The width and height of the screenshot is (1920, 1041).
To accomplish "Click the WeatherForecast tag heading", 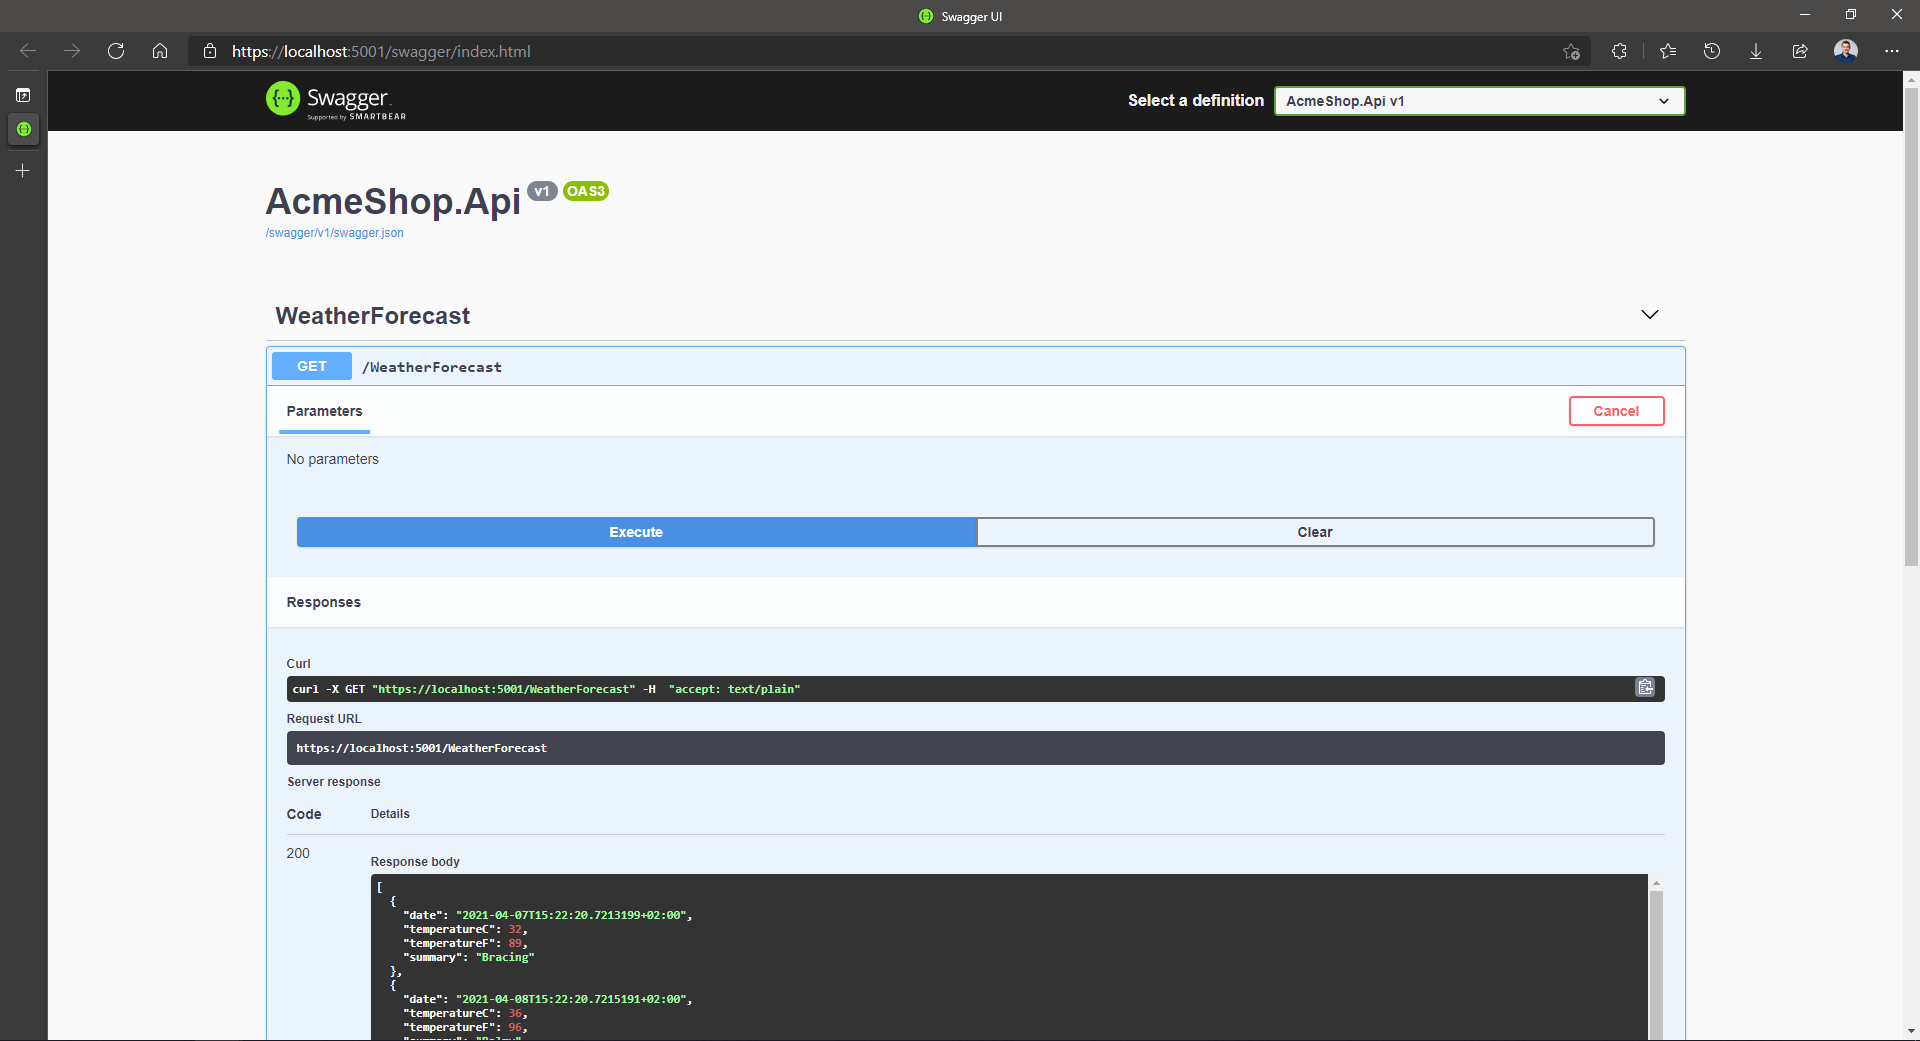I will point(373,316).
